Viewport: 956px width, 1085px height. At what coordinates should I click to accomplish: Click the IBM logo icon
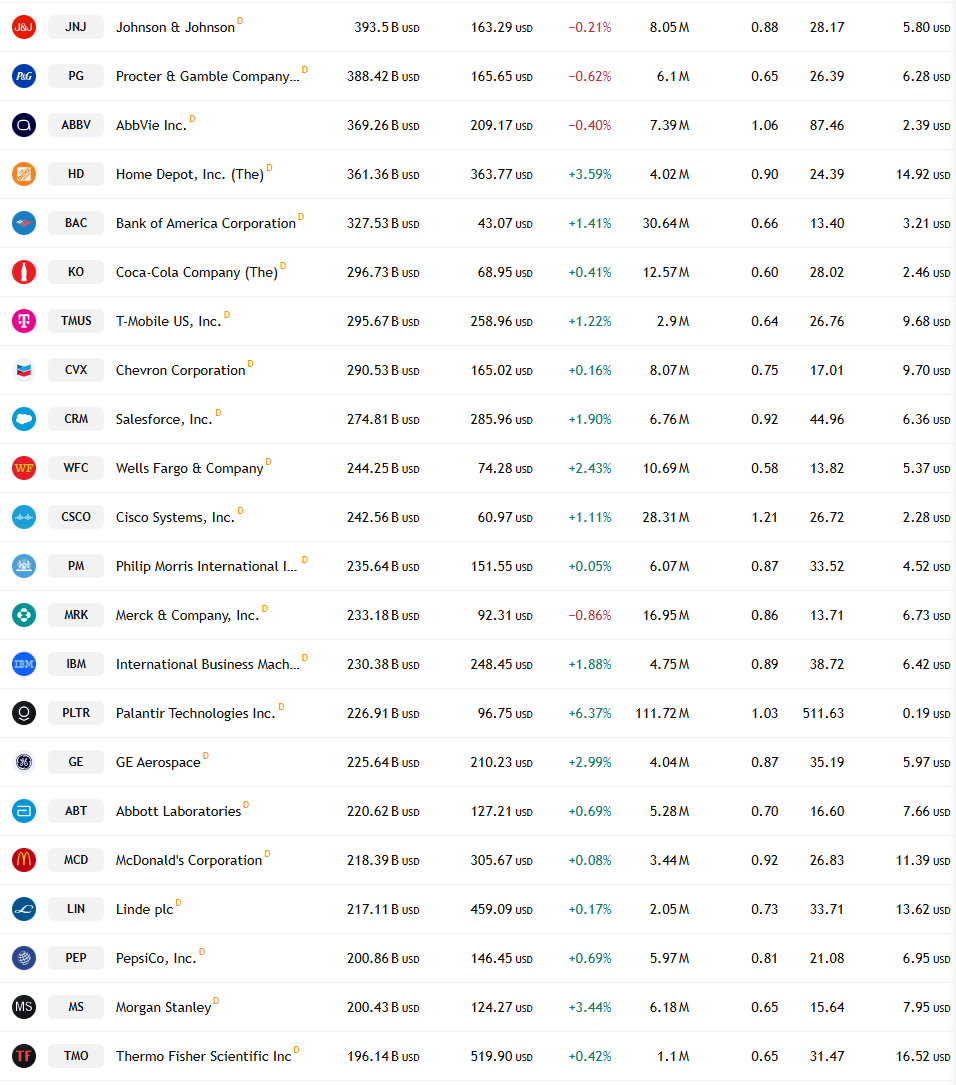coord(24,664)
